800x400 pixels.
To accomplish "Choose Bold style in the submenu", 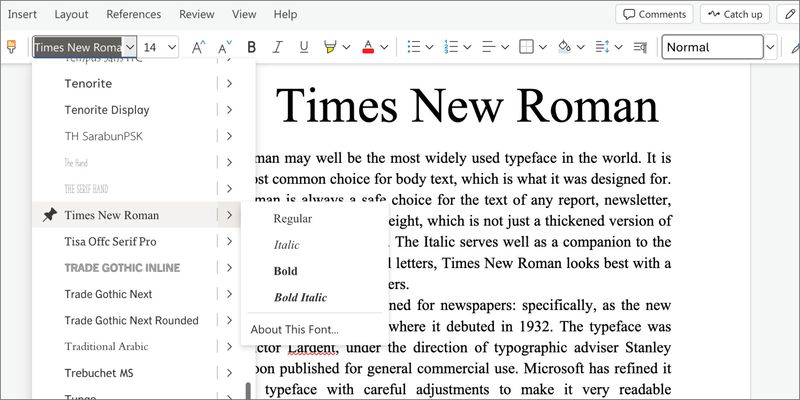I will [285, 271].
